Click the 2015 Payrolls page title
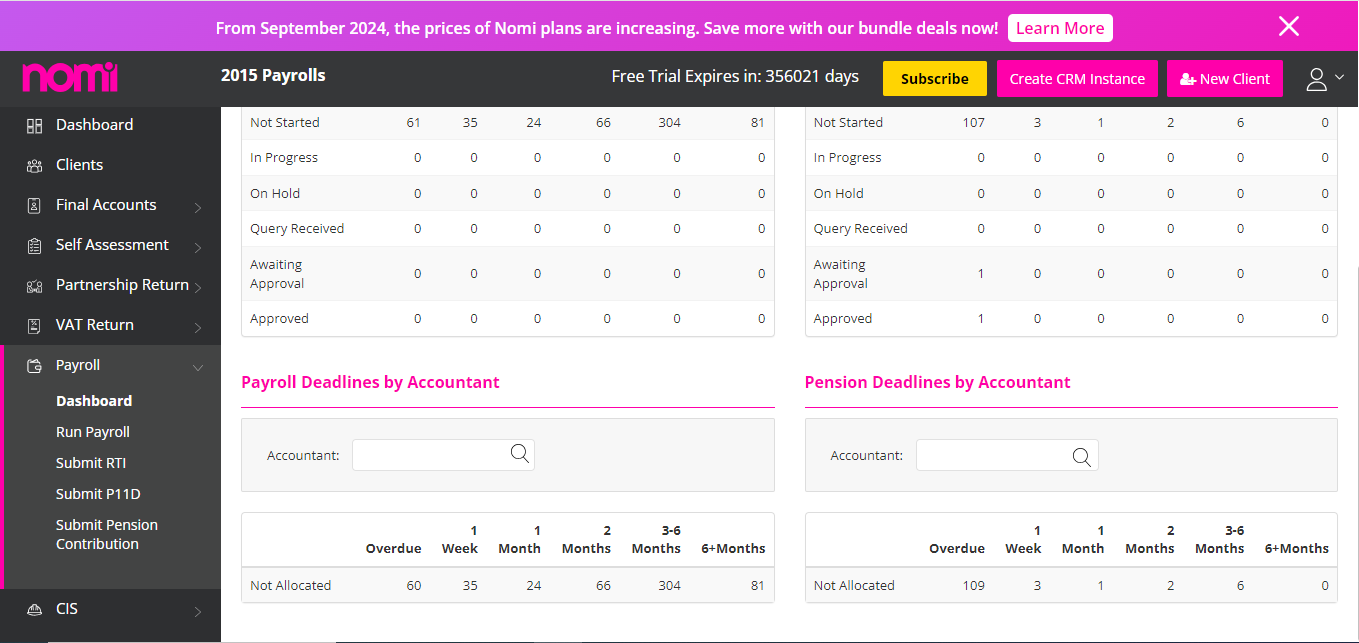Image resolution: width=1359 pixels, height=643 pixels. tap(273, 76)
